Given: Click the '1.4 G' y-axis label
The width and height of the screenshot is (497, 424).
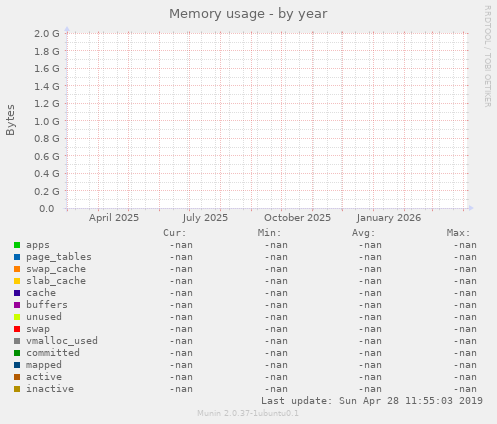Looking at the screenshot, I should [47, 86].
